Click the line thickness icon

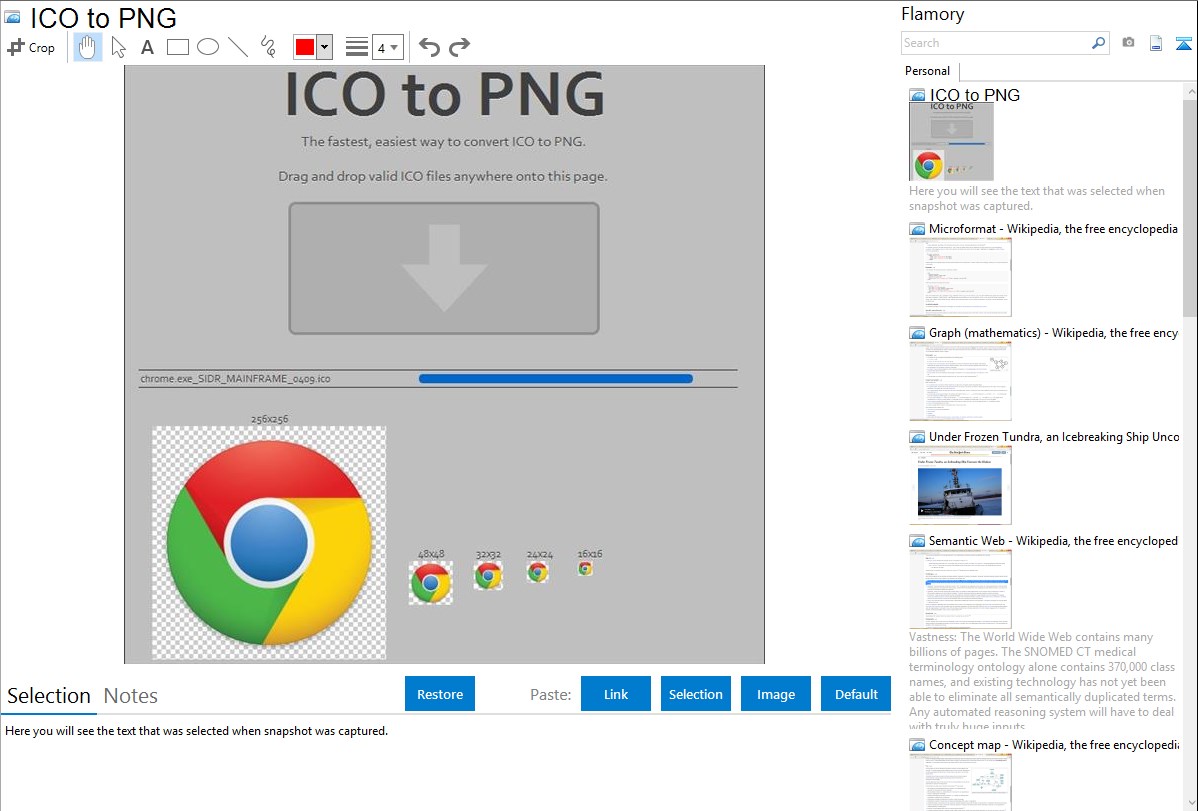tap(357, 47)
